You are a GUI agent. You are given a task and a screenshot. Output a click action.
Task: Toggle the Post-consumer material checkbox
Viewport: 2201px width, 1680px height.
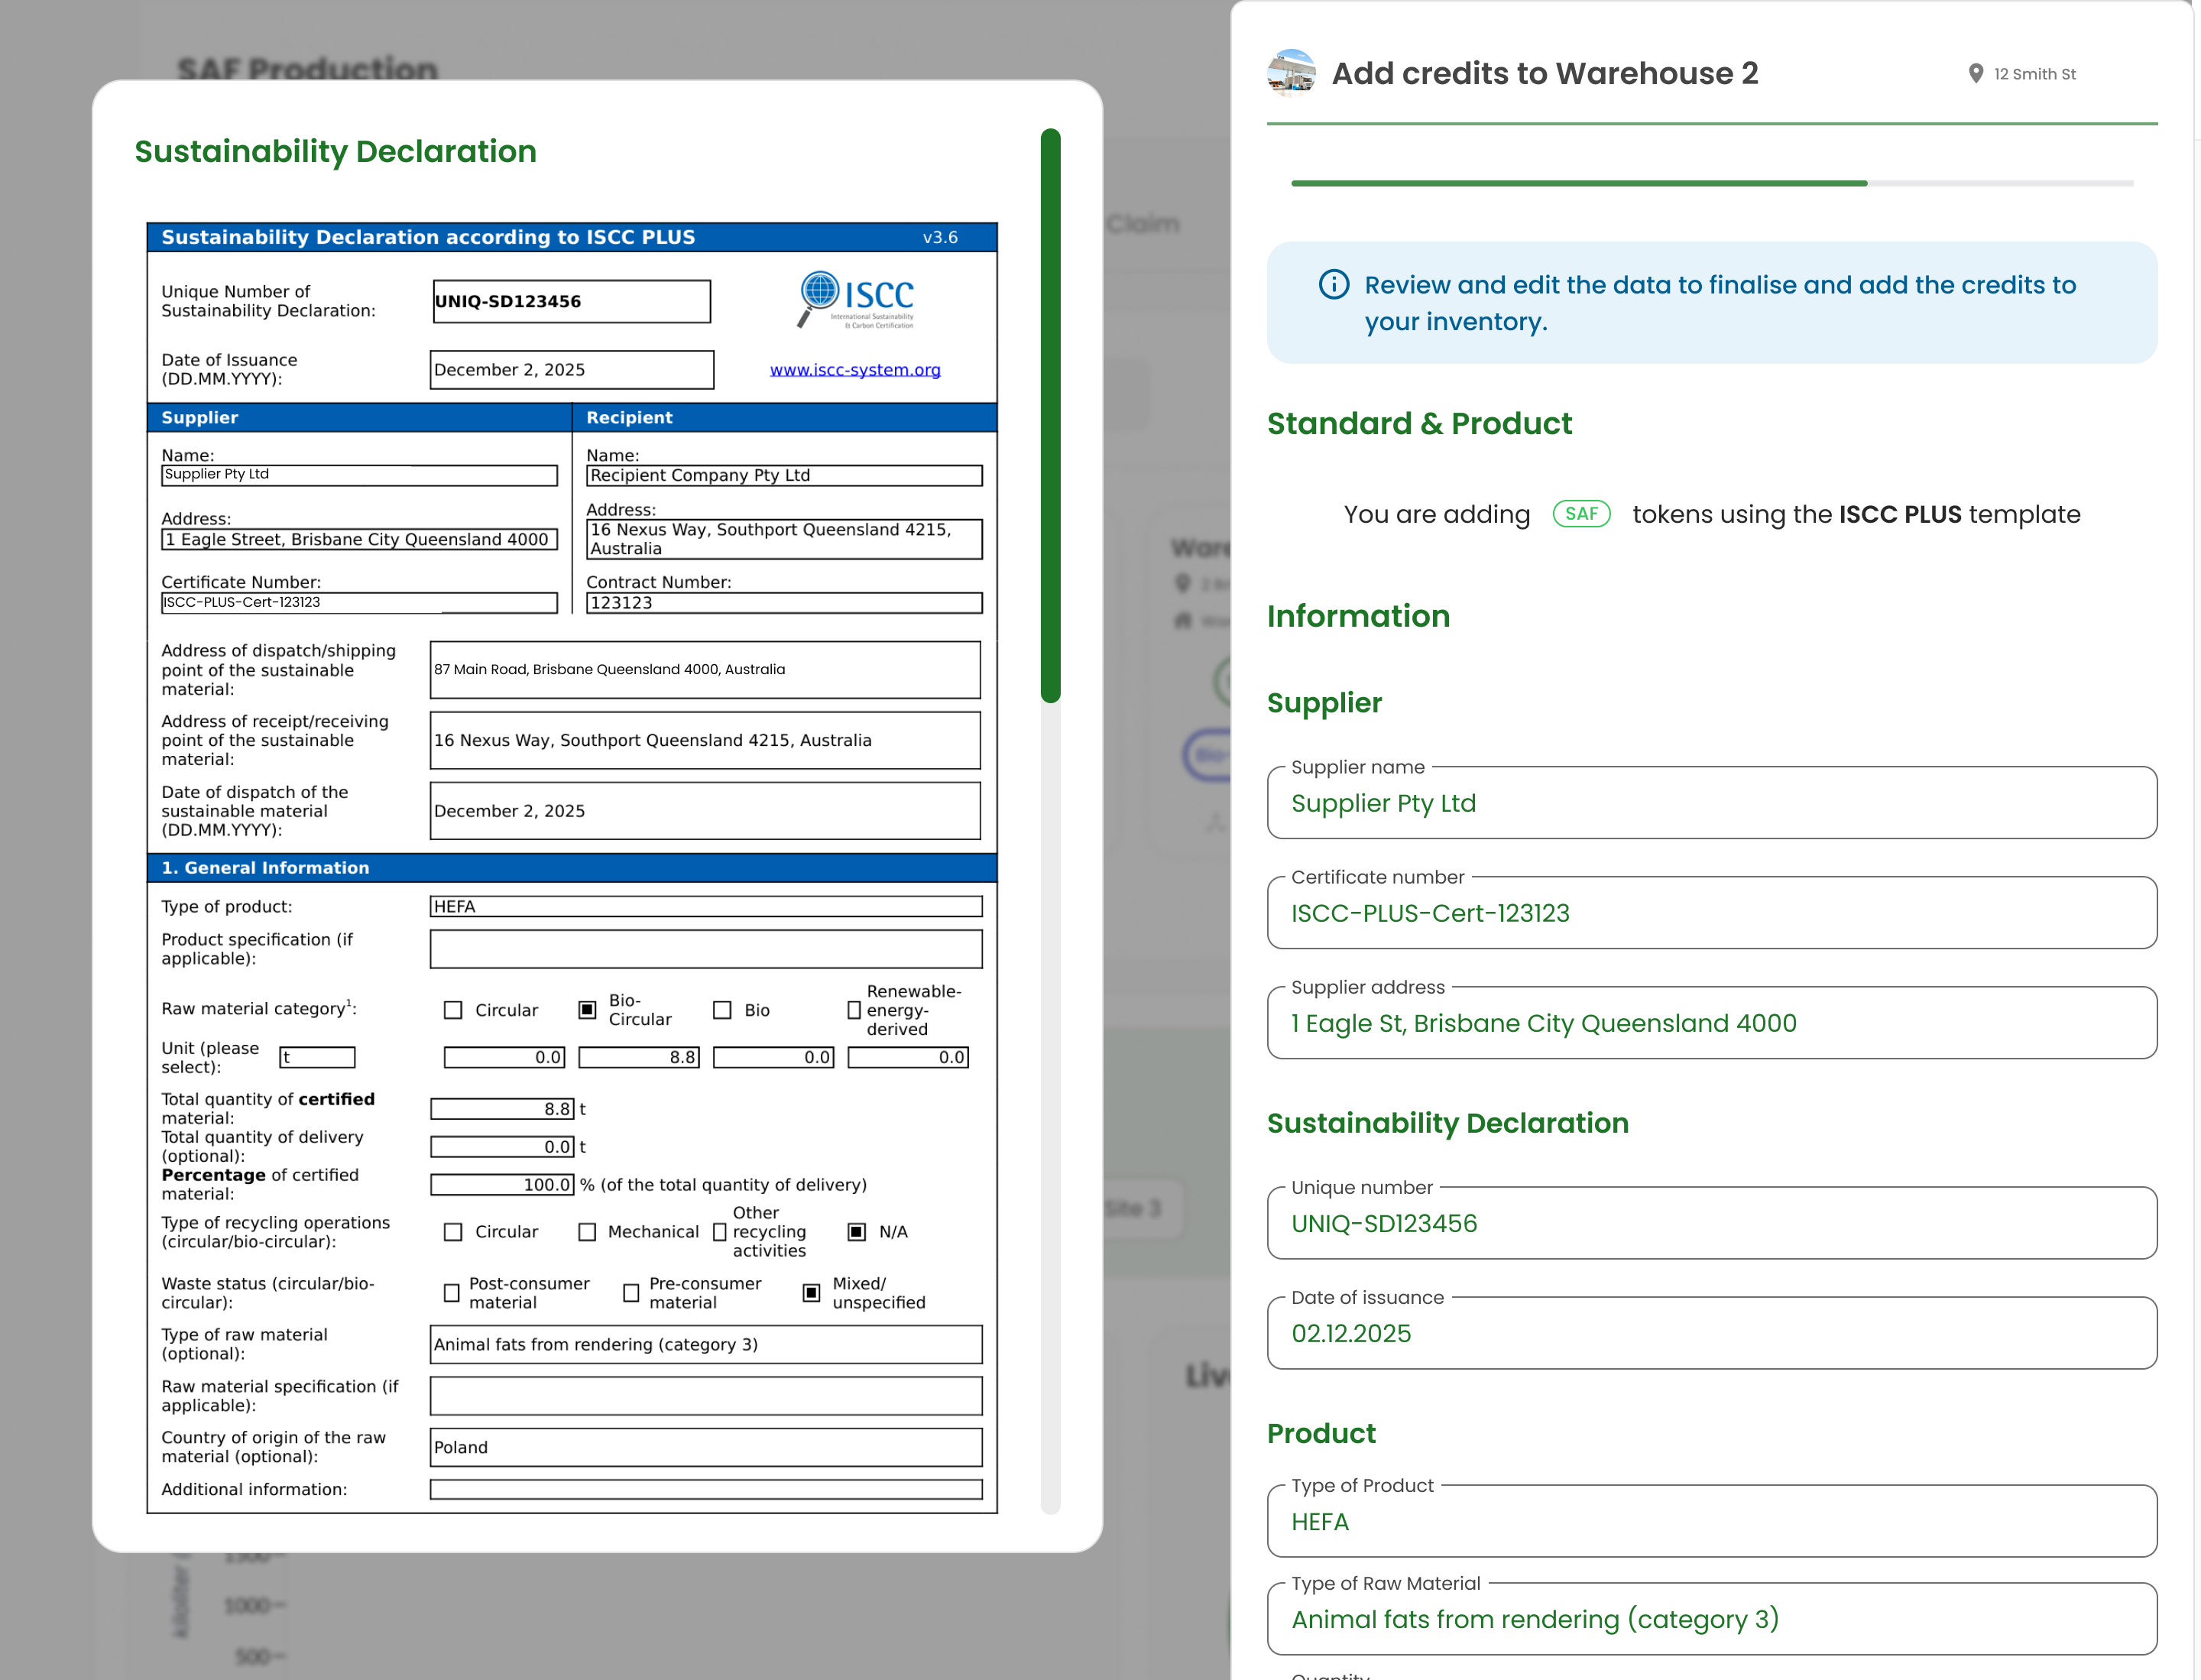pyautogui.click(x=452, y=1293)
